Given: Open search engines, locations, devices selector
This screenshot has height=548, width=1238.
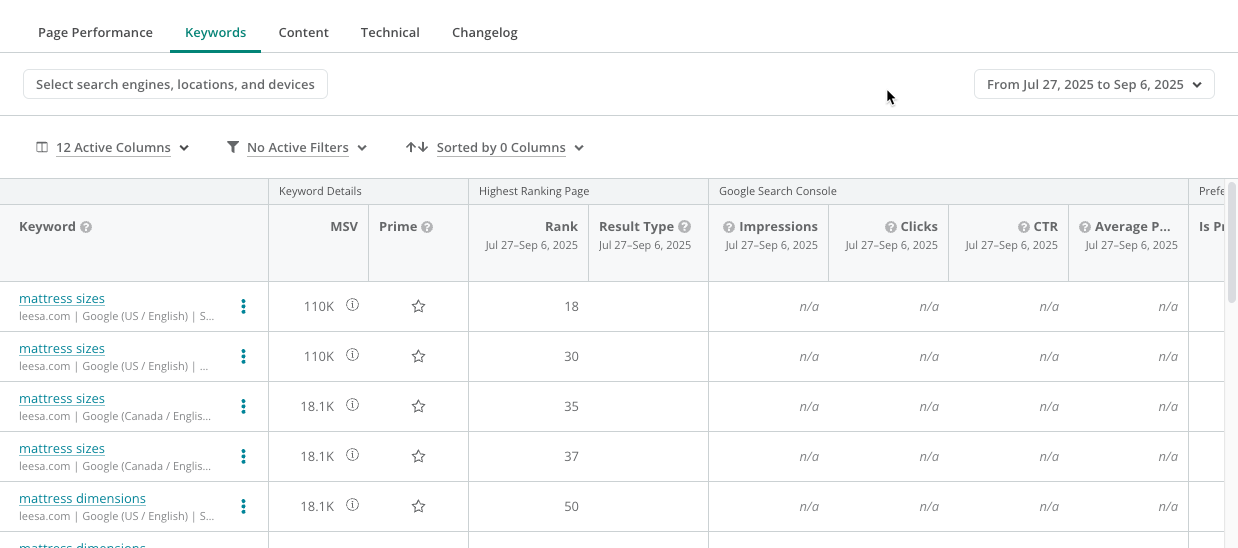Looking at the screenshot, I should tap(175, 84).
